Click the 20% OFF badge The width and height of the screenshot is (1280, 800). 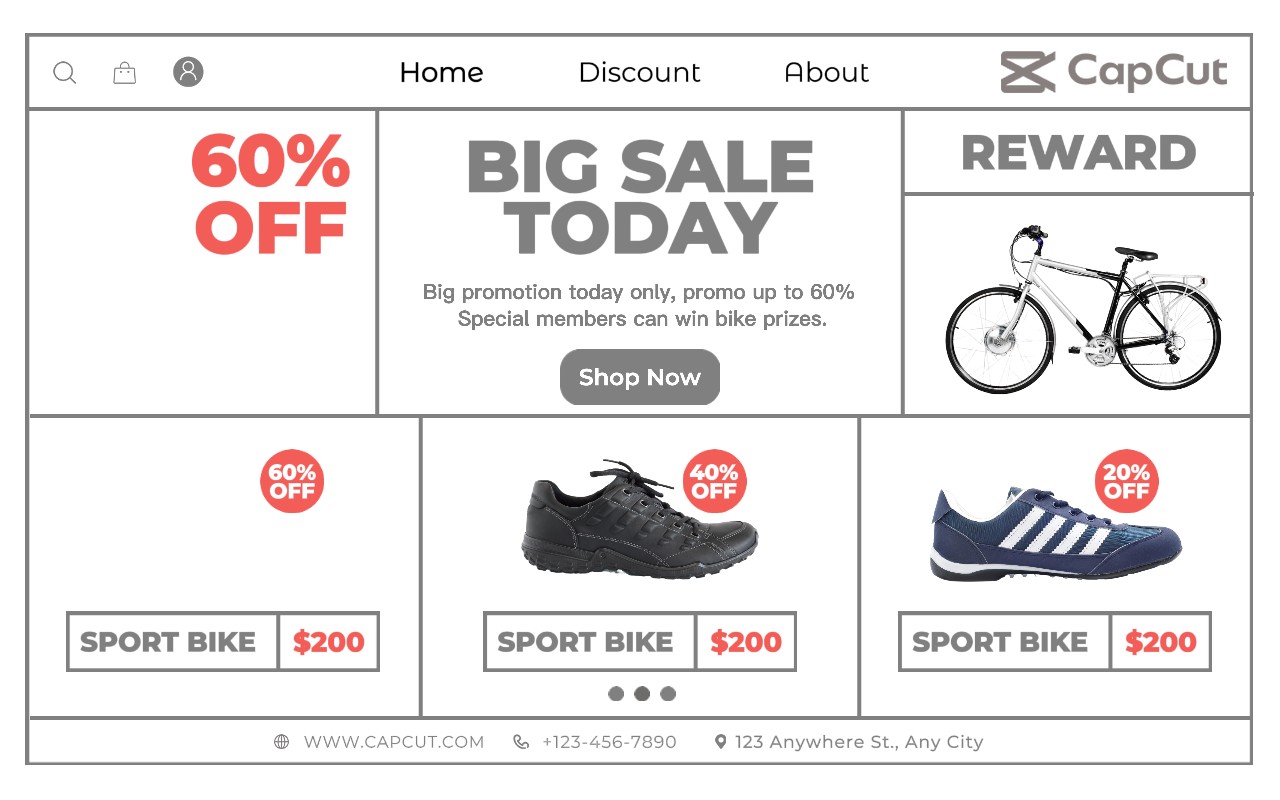tap(1127, 481)
